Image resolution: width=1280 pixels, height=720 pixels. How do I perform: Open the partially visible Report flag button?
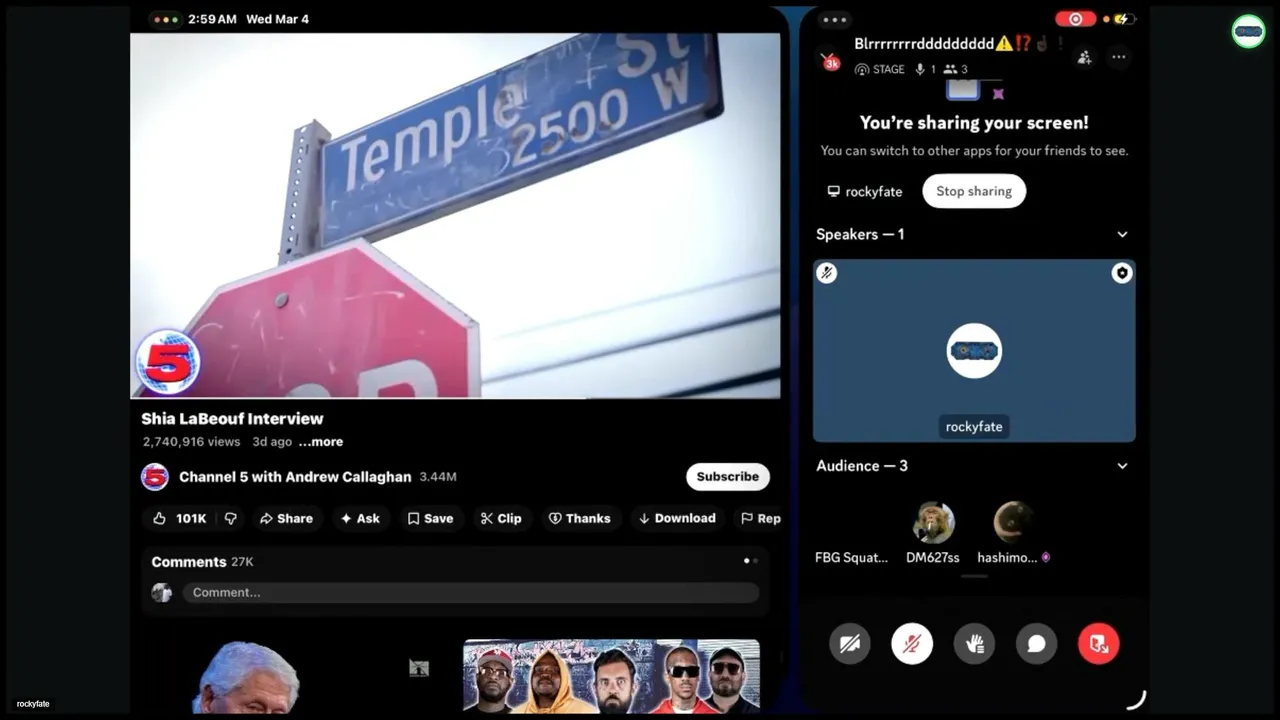[760, 518]
